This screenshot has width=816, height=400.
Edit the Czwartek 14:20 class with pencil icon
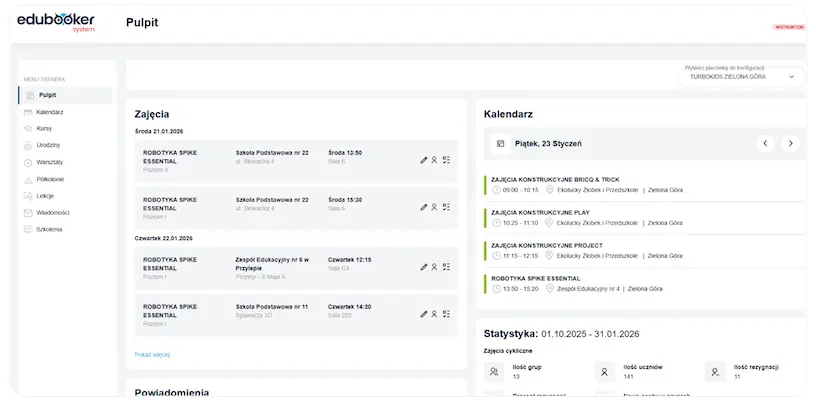424,314
